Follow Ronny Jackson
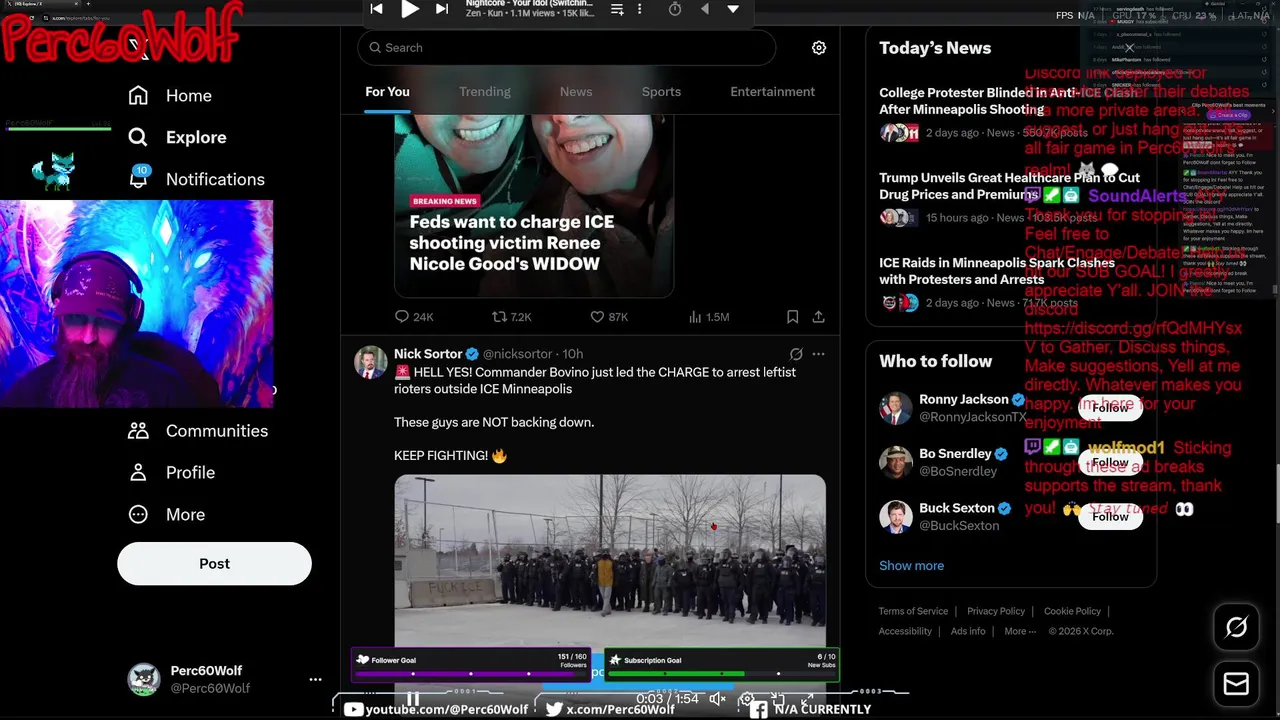The height and width of the screenshot is (720, 1280). click(x=1110, y=408)
